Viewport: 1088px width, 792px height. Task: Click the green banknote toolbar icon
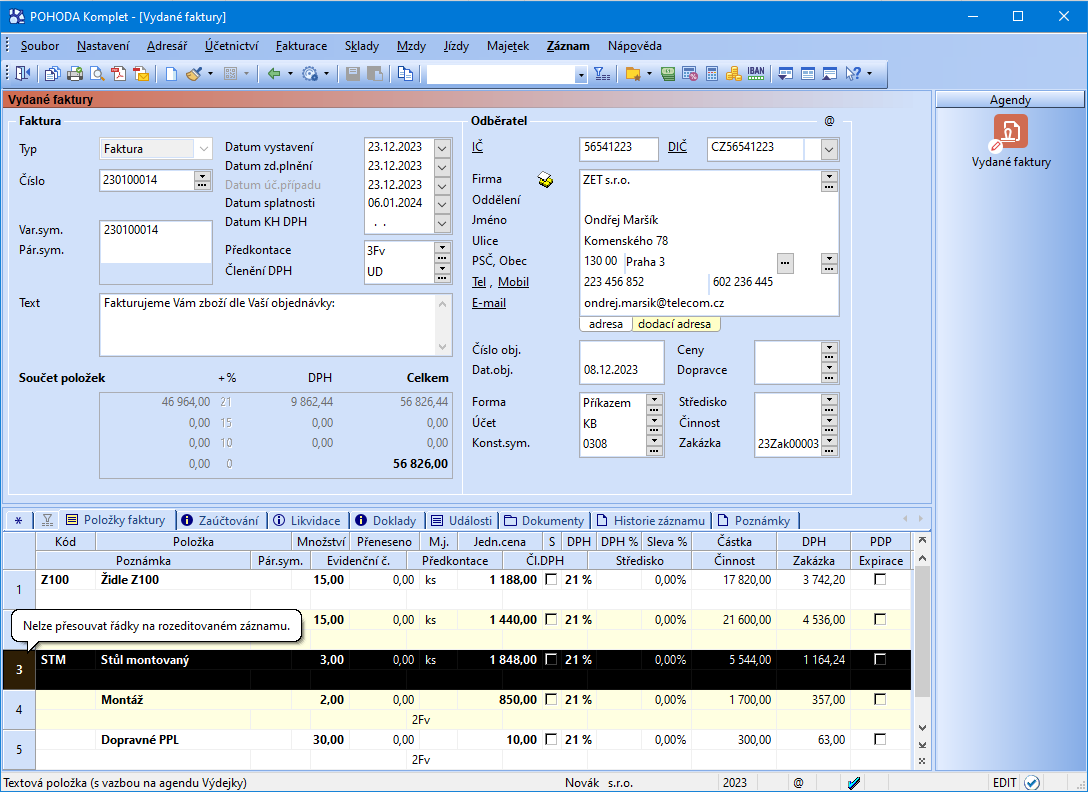point(668,74)
